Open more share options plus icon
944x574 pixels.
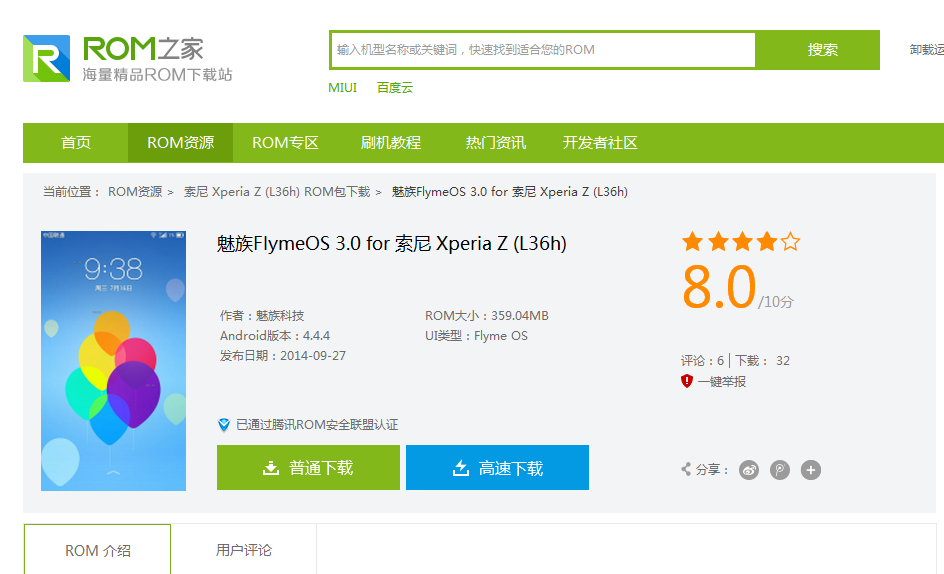point(811,470)
